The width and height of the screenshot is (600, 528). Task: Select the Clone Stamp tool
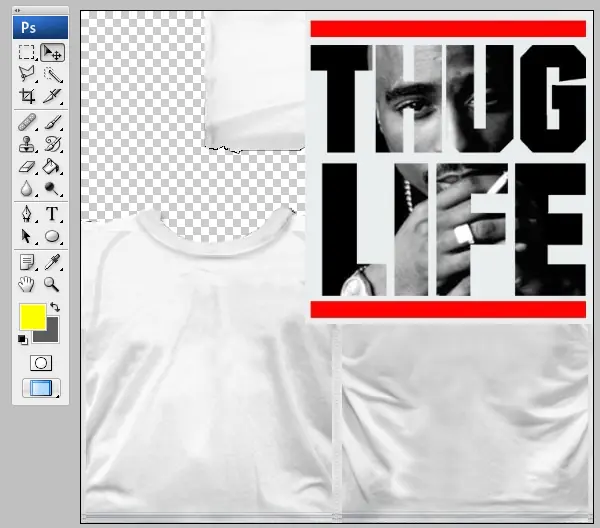[27, 145]
